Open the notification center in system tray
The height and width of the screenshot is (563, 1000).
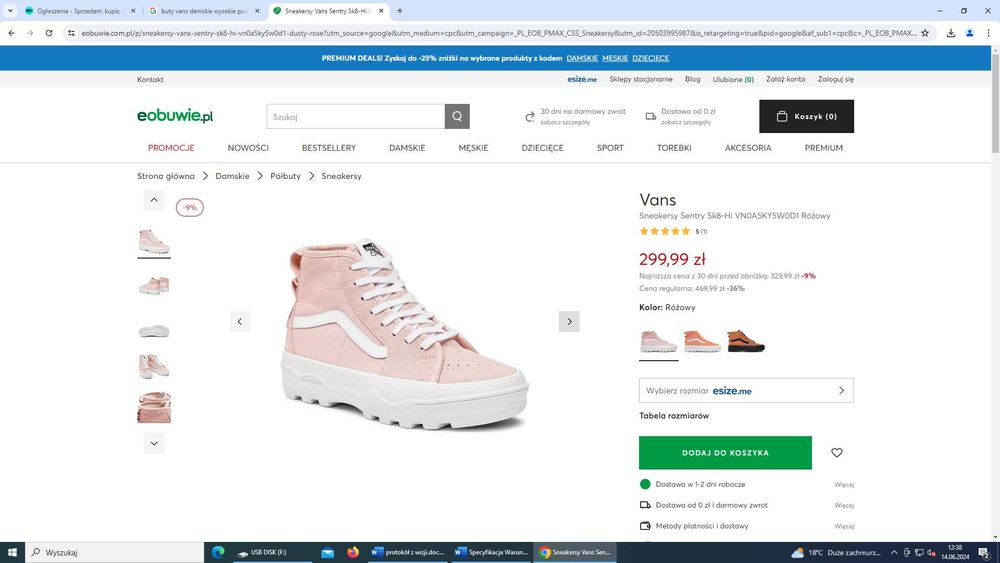(x=985, y=552)
